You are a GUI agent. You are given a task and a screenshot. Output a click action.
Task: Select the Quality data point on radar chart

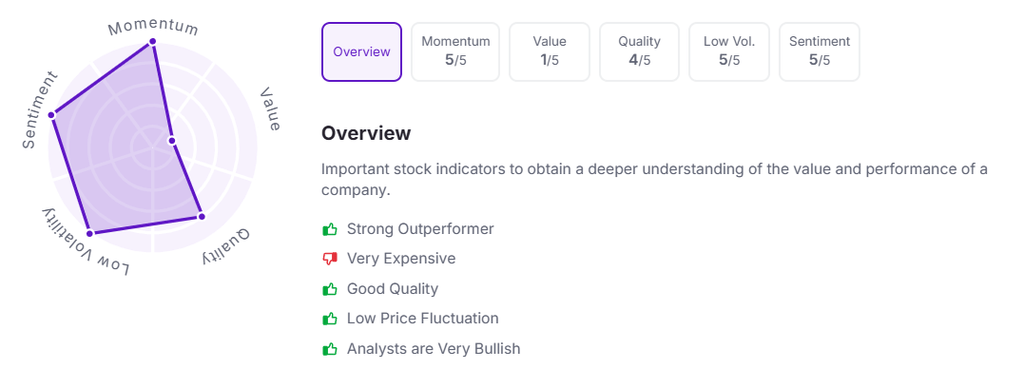(201, 216)
